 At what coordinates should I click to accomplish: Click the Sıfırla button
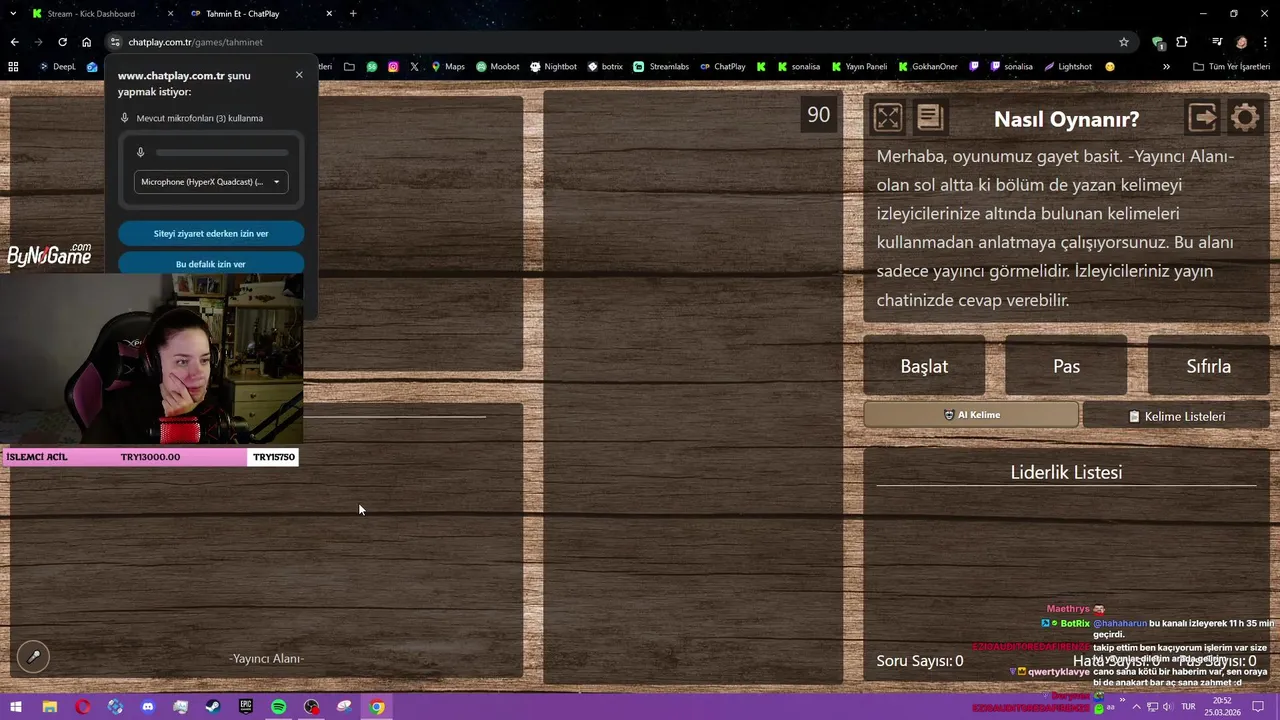point(1208,366)
